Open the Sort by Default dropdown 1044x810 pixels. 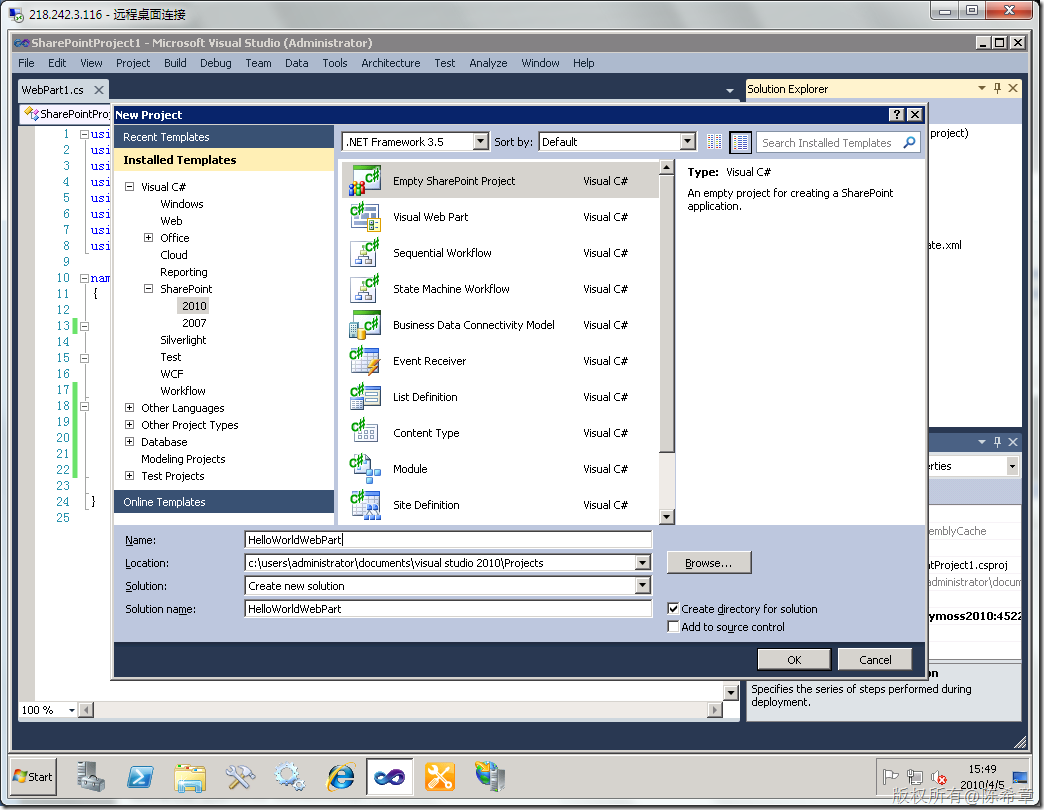[688, 142]
